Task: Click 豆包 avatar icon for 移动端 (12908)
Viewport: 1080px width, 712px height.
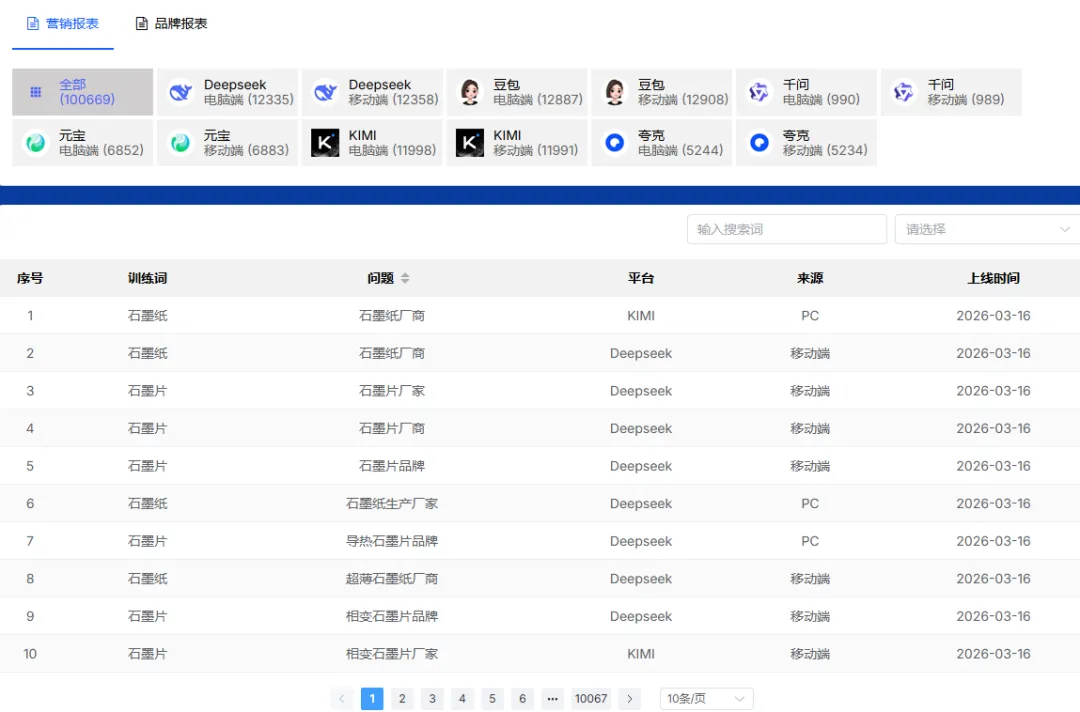Action: click(x=614, y=92)
